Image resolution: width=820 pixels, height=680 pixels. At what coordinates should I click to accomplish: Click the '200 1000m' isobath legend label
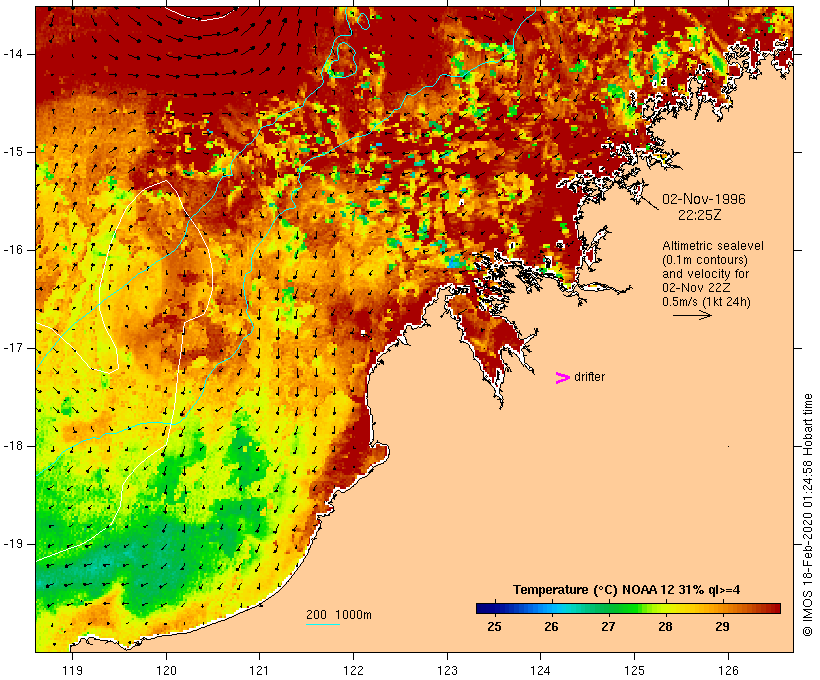tap(339, 615)
